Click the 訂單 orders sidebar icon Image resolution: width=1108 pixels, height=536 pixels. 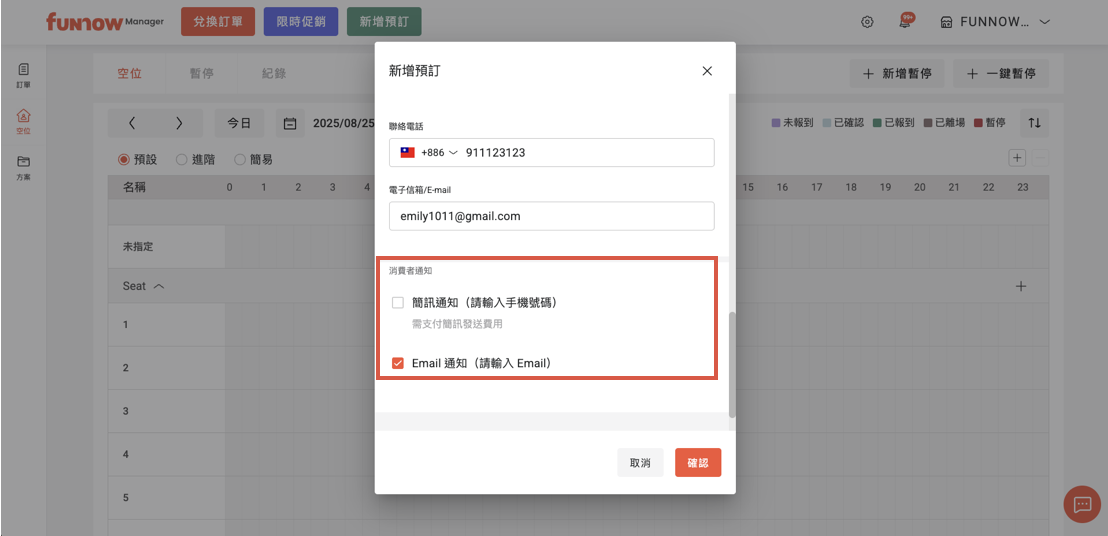point(24,75)
